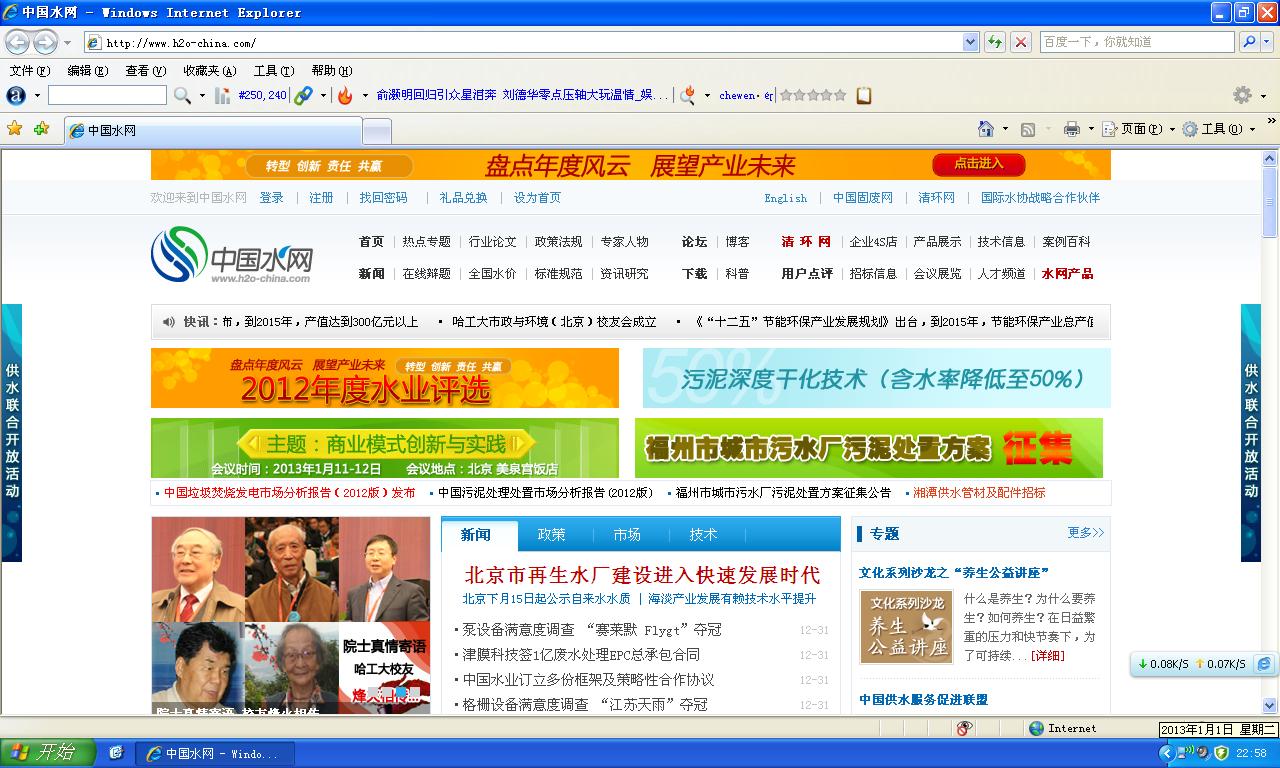Viewport: 1280px width, 768px height.
Task: Click the Alexa toolbar logo icon
Action: point(16,95)
